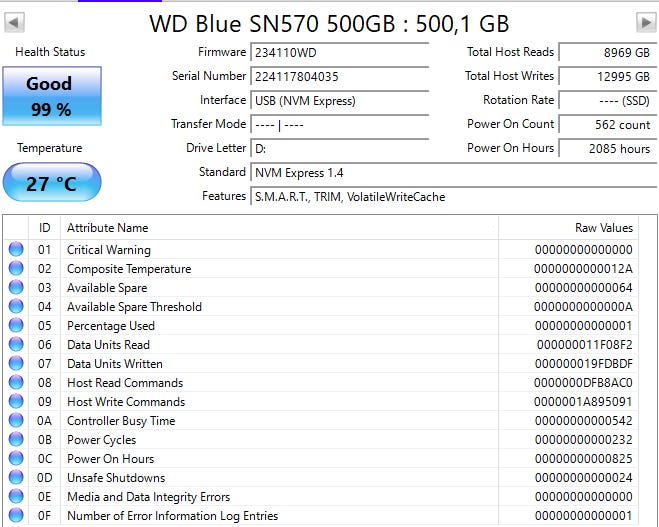Viewport: 659px width, 527px height.
Task: Click raw value 00000000012A
Action: pyautogui.click(x=583, y=269)
